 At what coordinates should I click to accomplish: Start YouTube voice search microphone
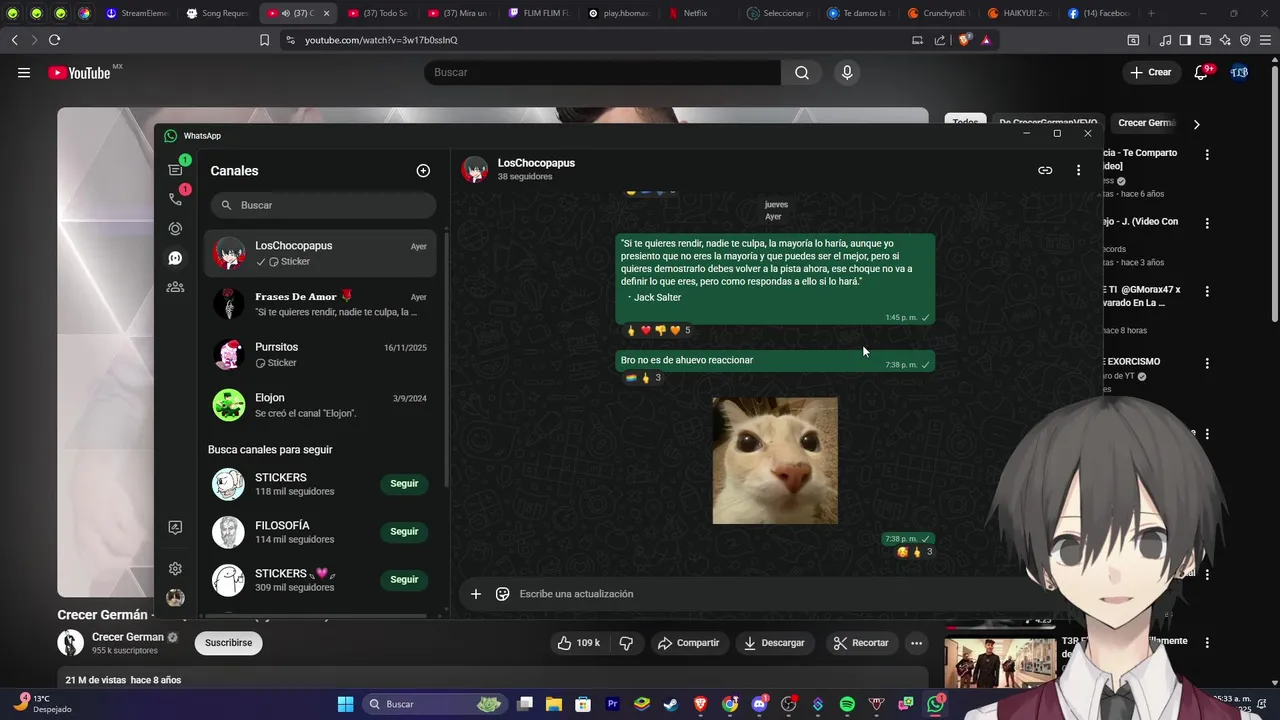[x=847, y=72]
